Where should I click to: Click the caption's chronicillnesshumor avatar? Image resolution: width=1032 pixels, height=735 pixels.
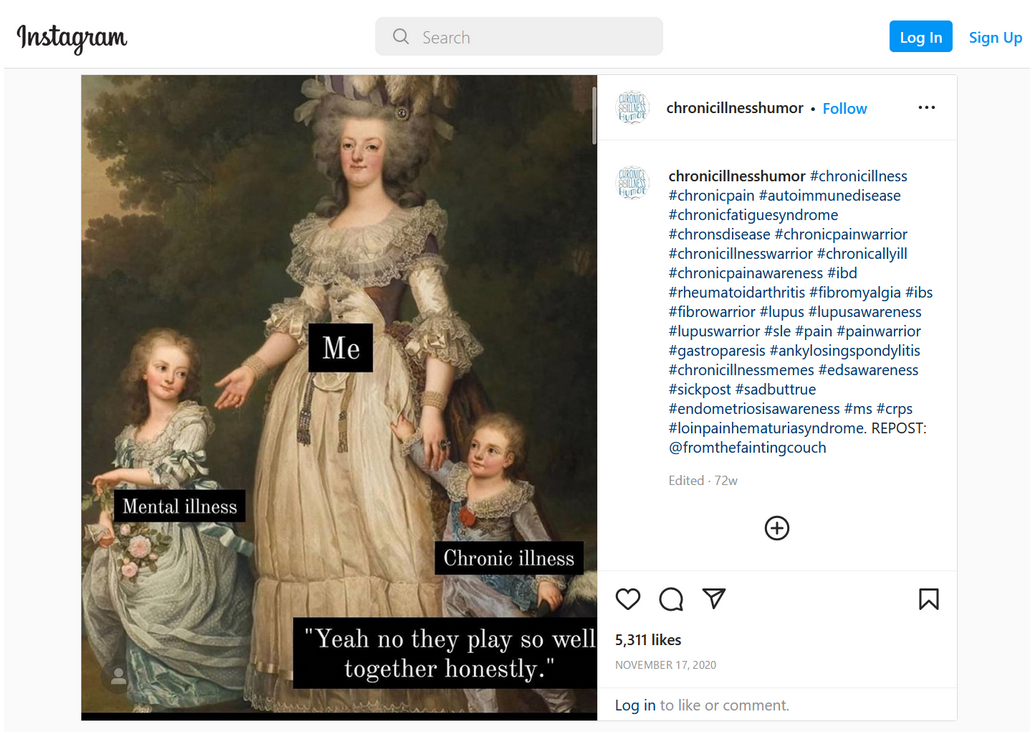pyautogui.click(x=632, y=183)
